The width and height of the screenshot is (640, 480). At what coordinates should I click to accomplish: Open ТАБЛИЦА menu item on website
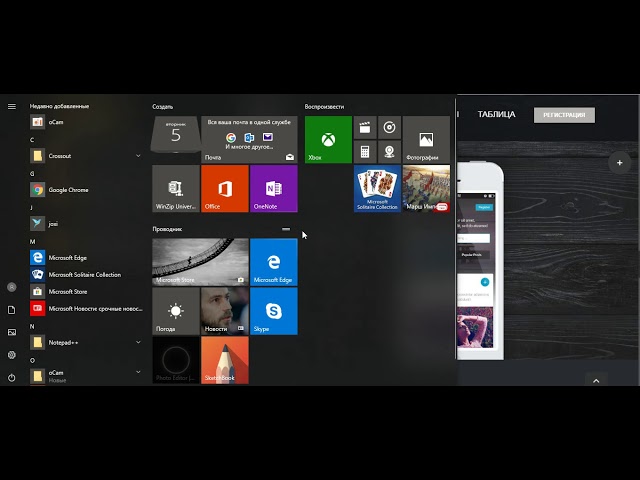pos(496,114)
